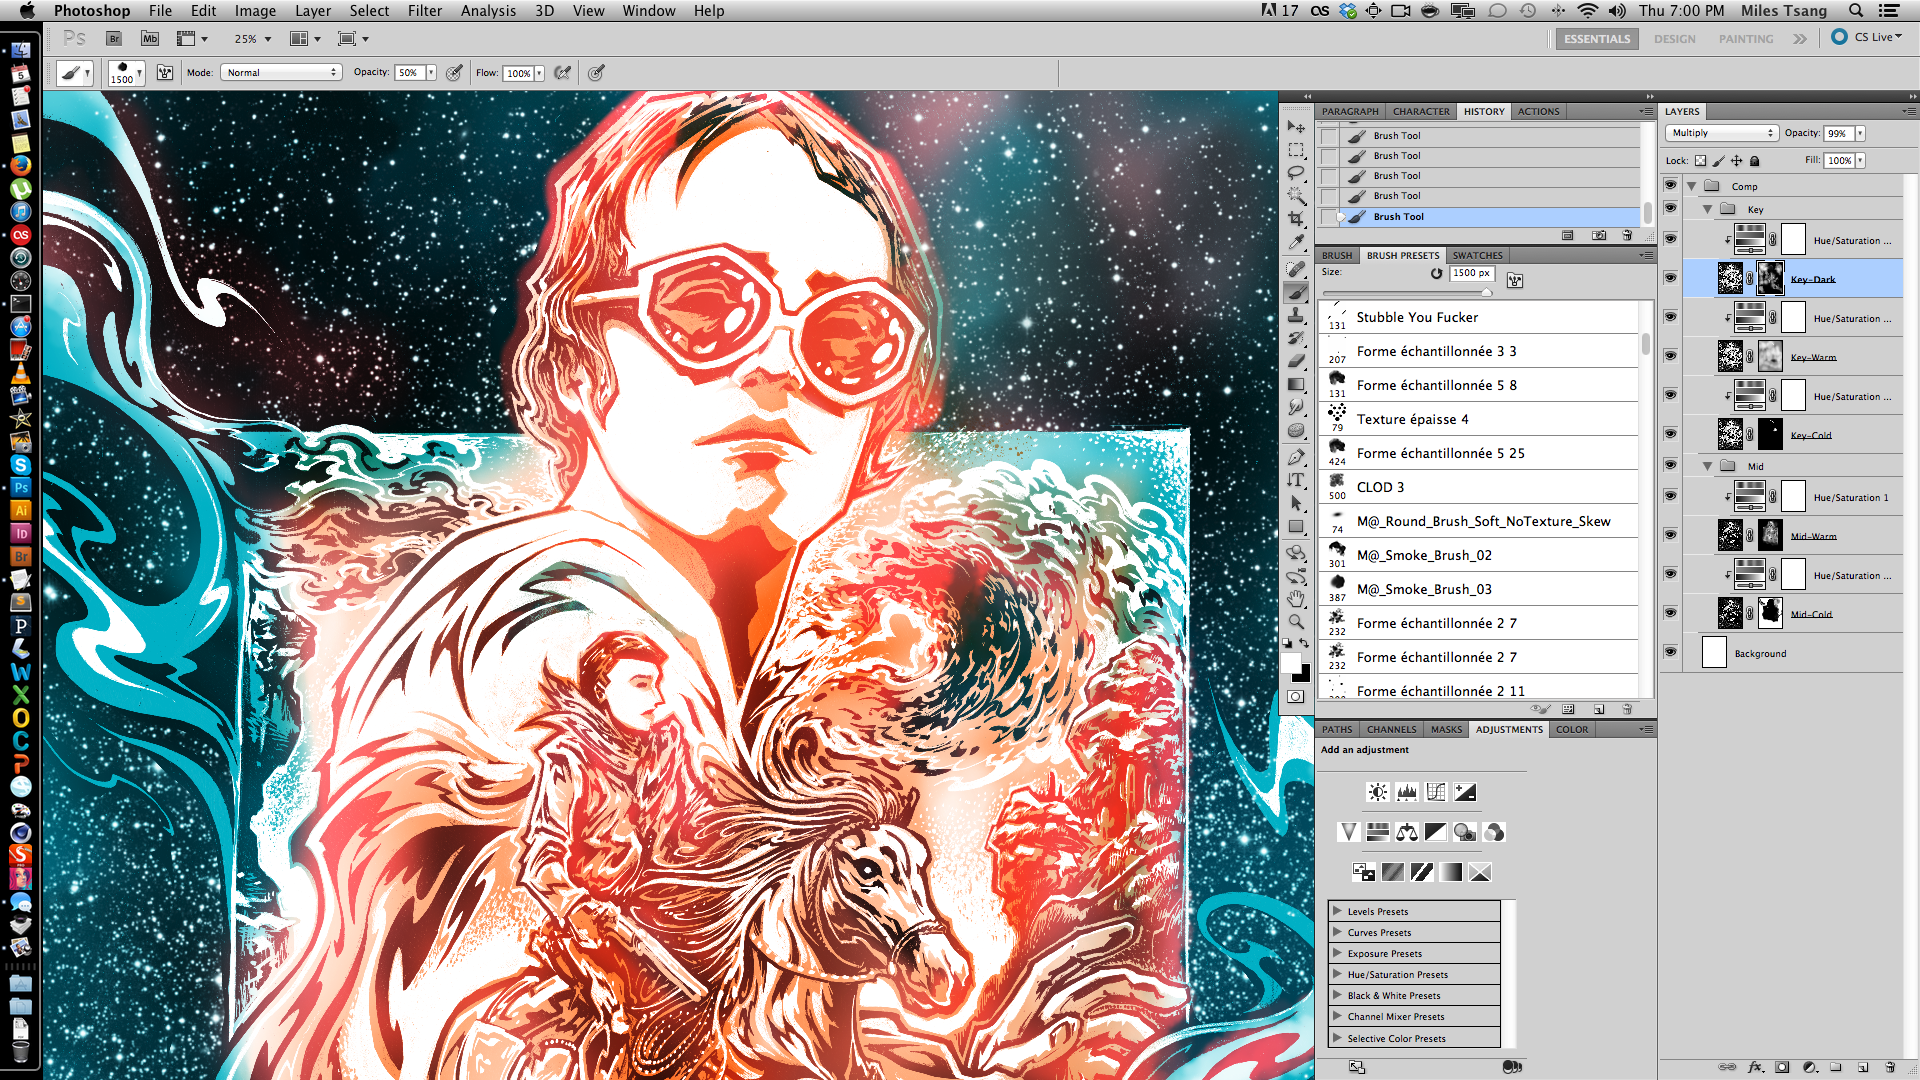Launch Adobe Bridge from the application bar

click(x=114, y=39)
